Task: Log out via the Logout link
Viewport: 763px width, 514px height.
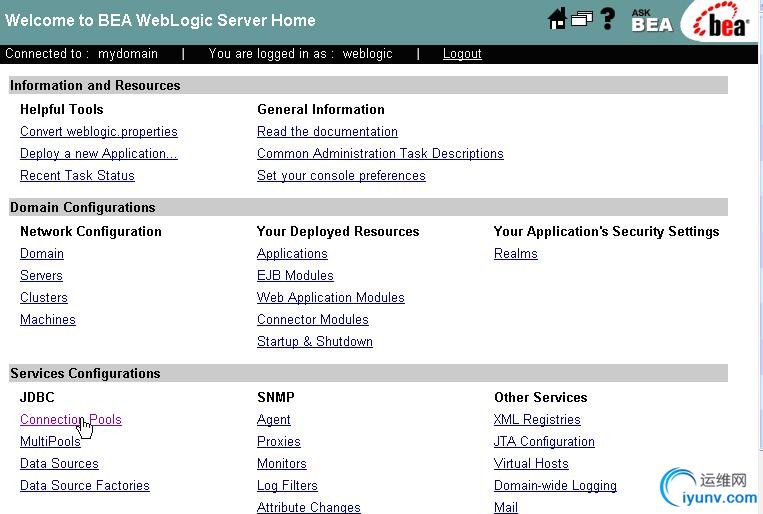Action: pyautogui.click(x=462, y=54)
